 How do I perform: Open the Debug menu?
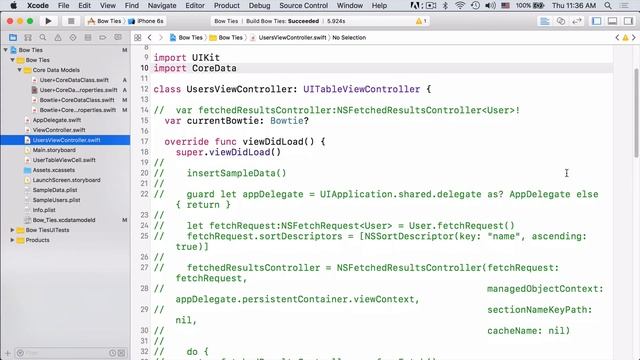260,6
